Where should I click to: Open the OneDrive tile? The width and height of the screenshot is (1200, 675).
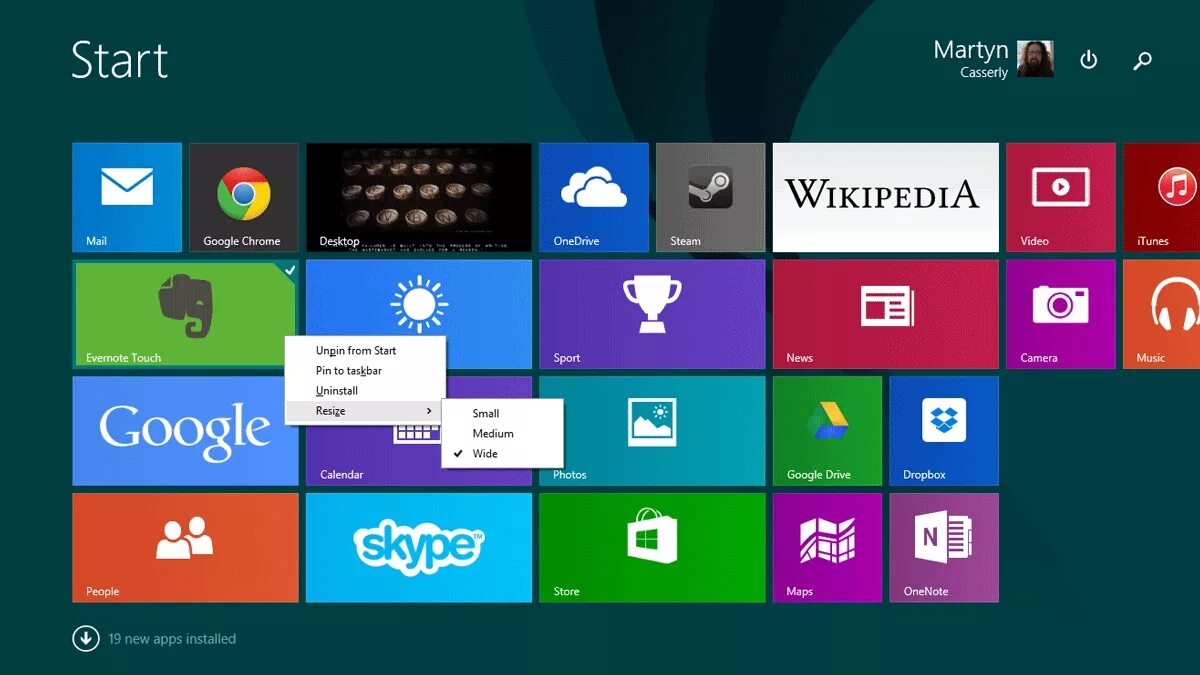(x=594, y=197)
